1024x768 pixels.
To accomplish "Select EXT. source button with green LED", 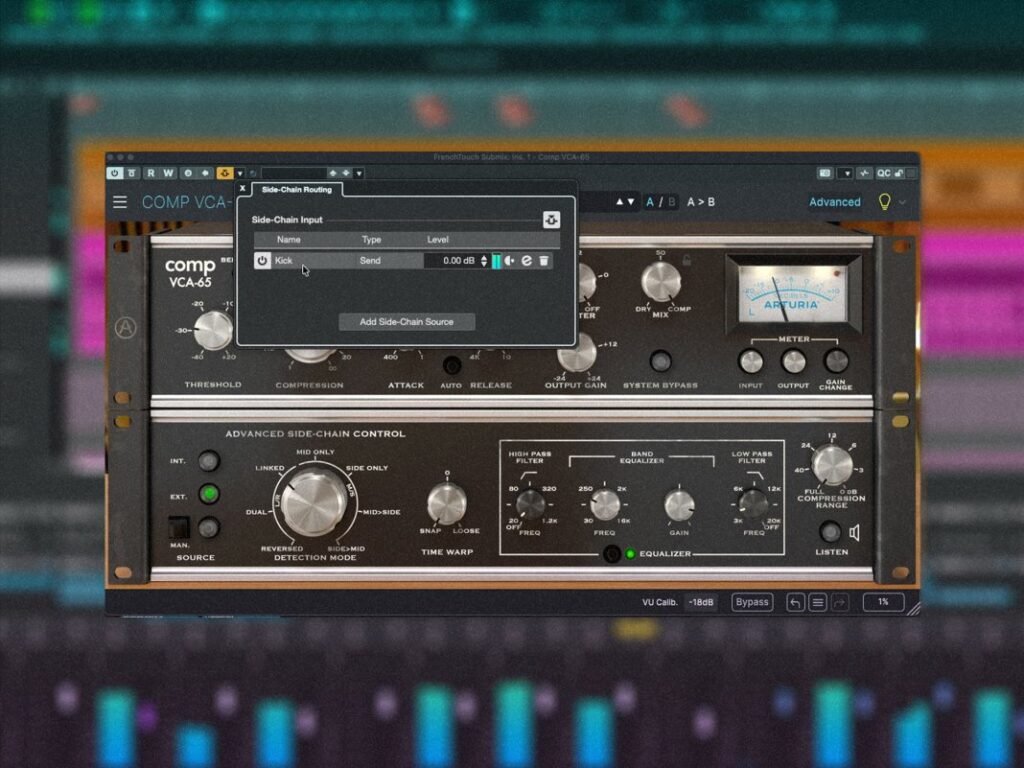I will (x=209, y=494).
